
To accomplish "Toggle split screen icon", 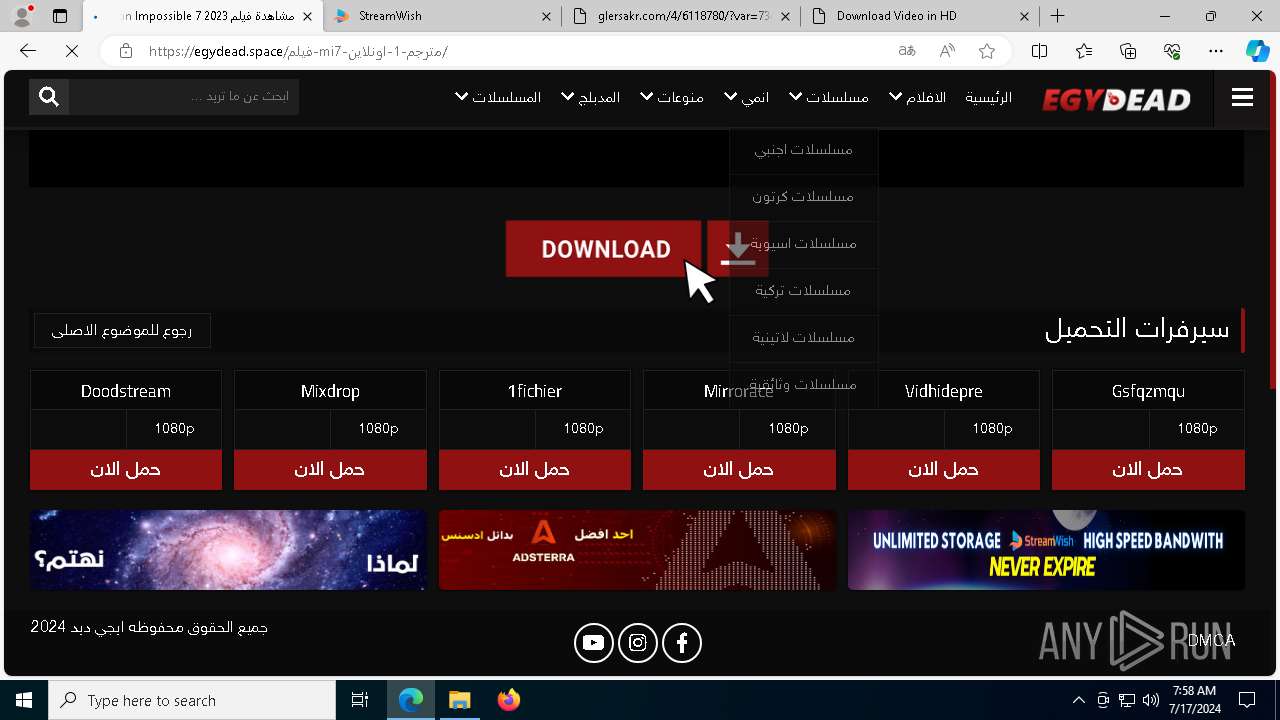I will click(1040, 51).
